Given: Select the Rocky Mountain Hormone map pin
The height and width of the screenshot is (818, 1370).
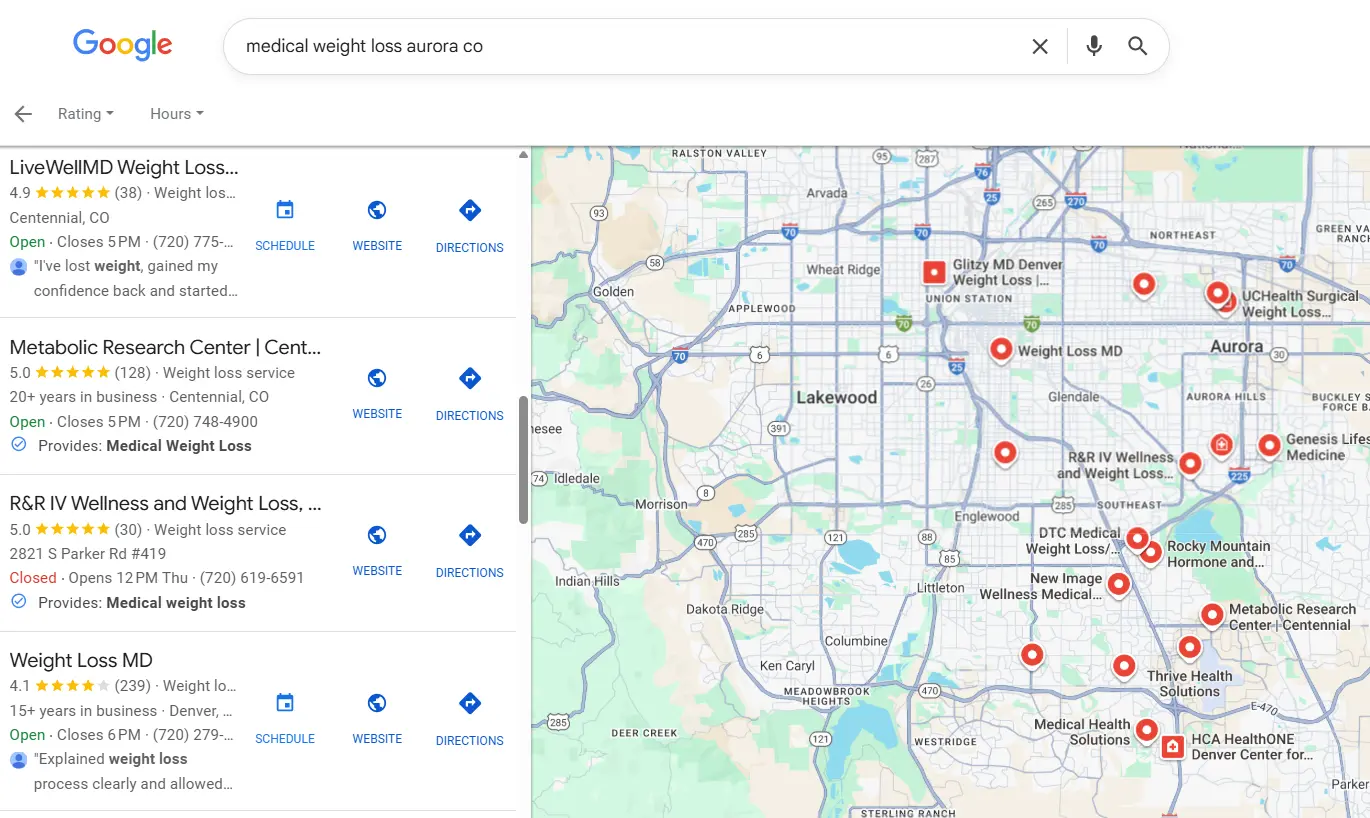Looking at the screenshot, I should pos(1151,551).
